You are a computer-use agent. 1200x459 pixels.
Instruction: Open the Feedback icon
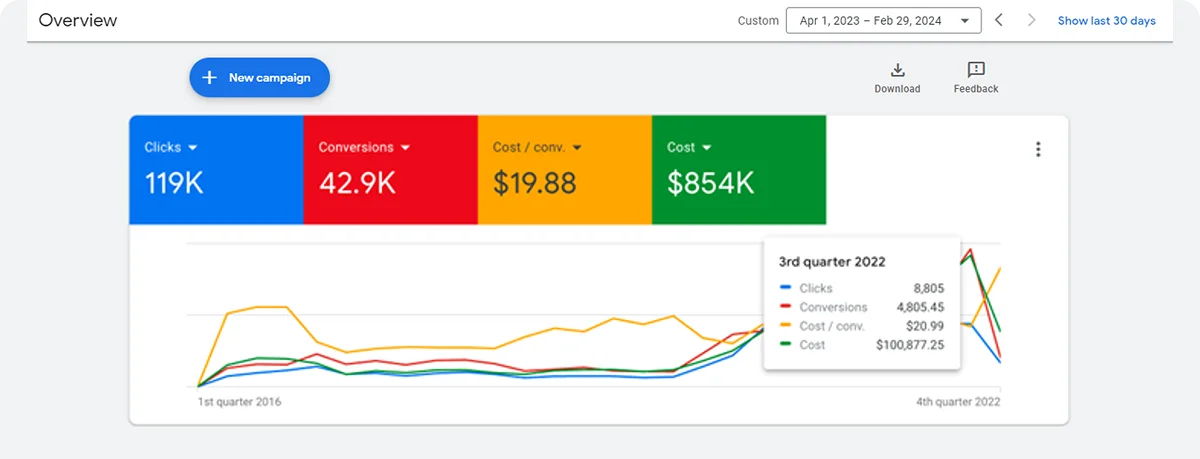pos(976,70)
